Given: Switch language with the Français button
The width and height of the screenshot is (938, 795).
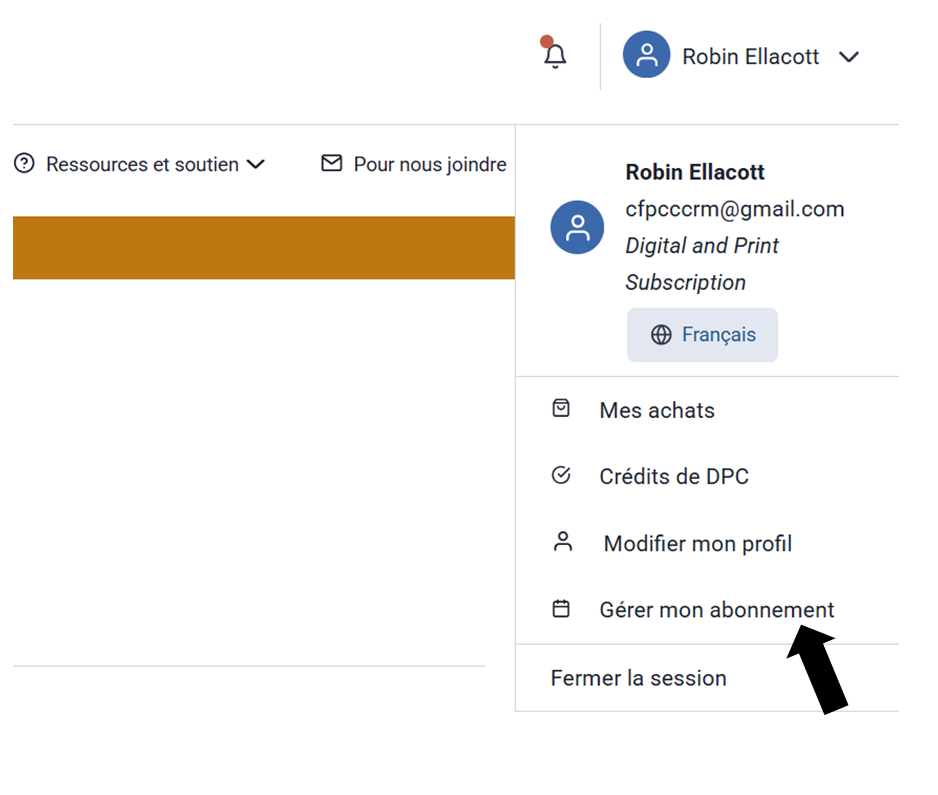Looking at the screenshot, I should click(x=703, y=335).
